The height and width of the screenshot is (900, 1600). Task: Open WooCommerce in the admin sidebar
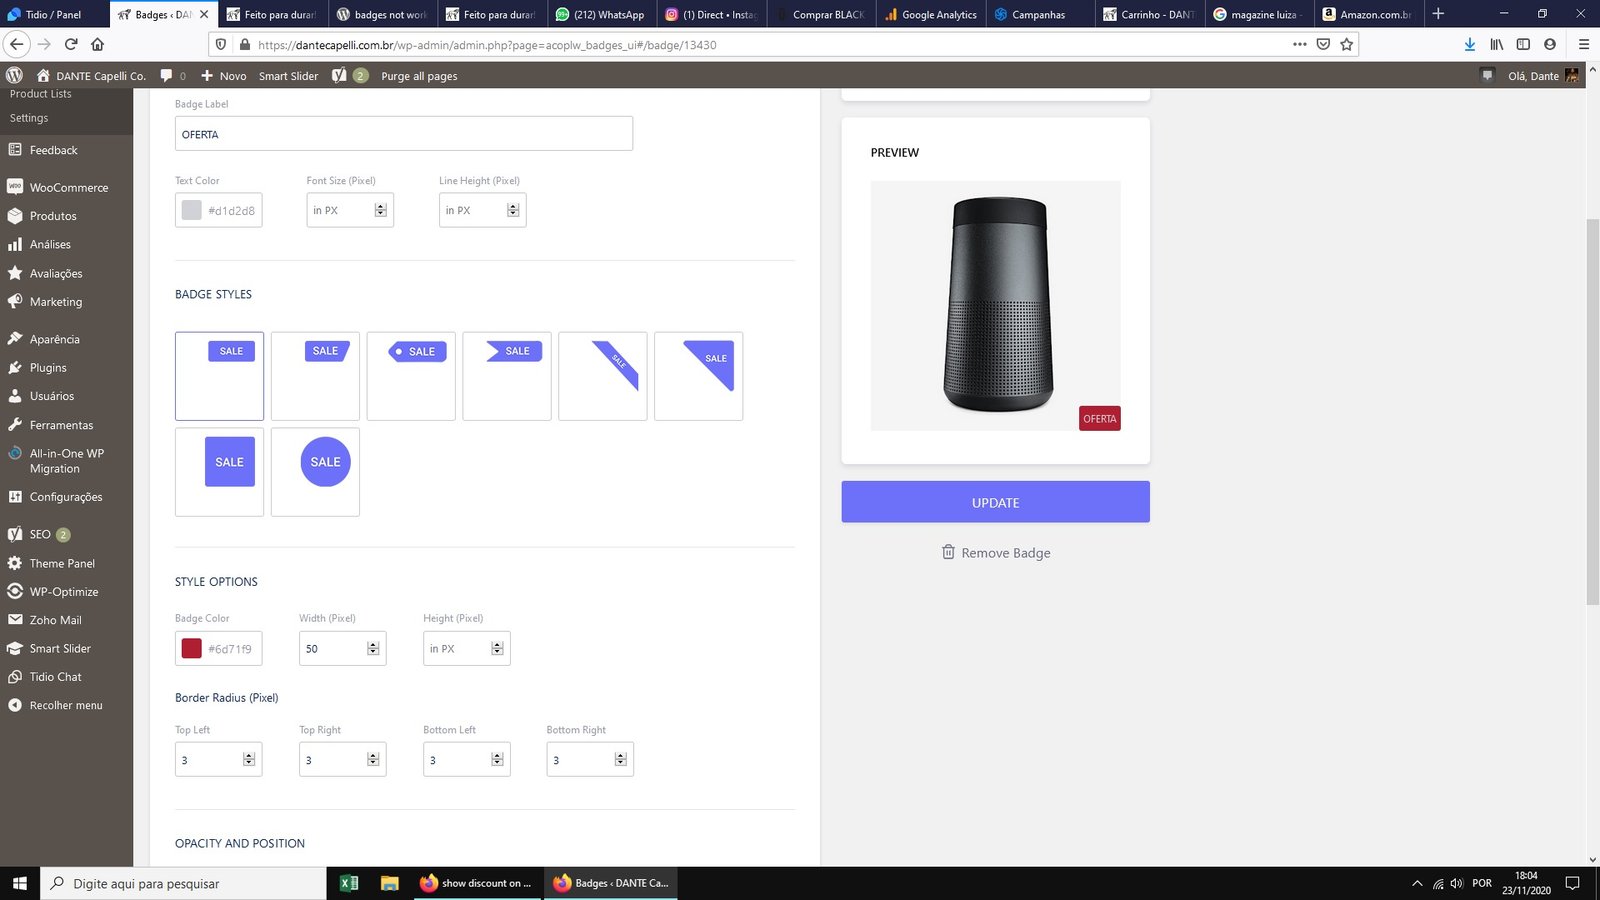pos(67,187)
